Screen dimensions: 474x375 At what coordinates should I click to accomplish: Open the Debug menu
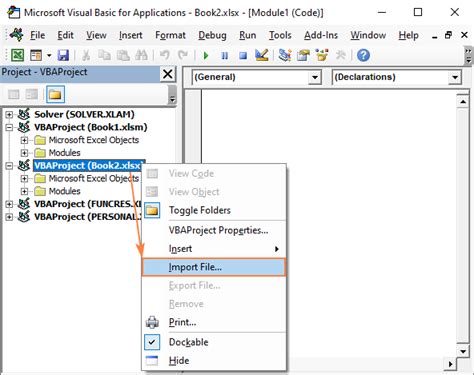click(x=212, y=35)
